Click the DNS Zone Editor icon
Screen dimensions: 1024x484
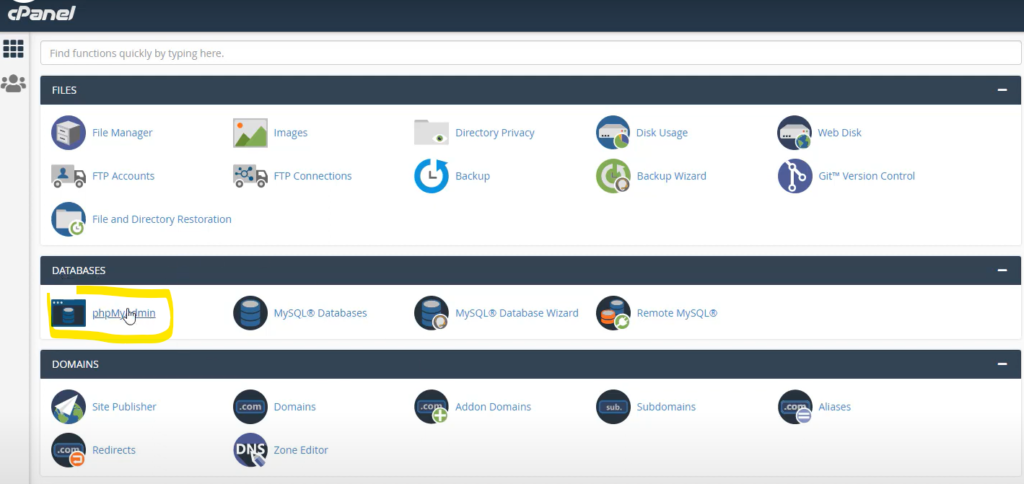250,450
